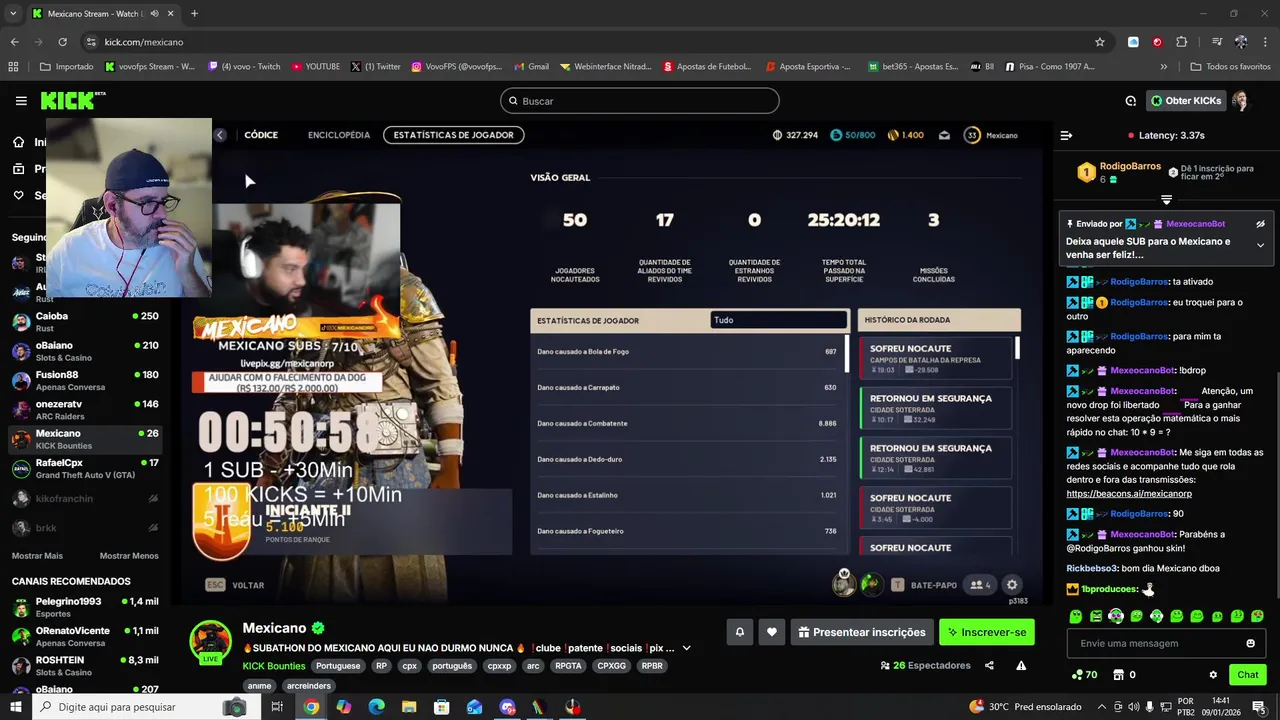
Task: Open the oBaiano channel with 210 viewers
Action: pyautogui.click(x=85, y=351)
